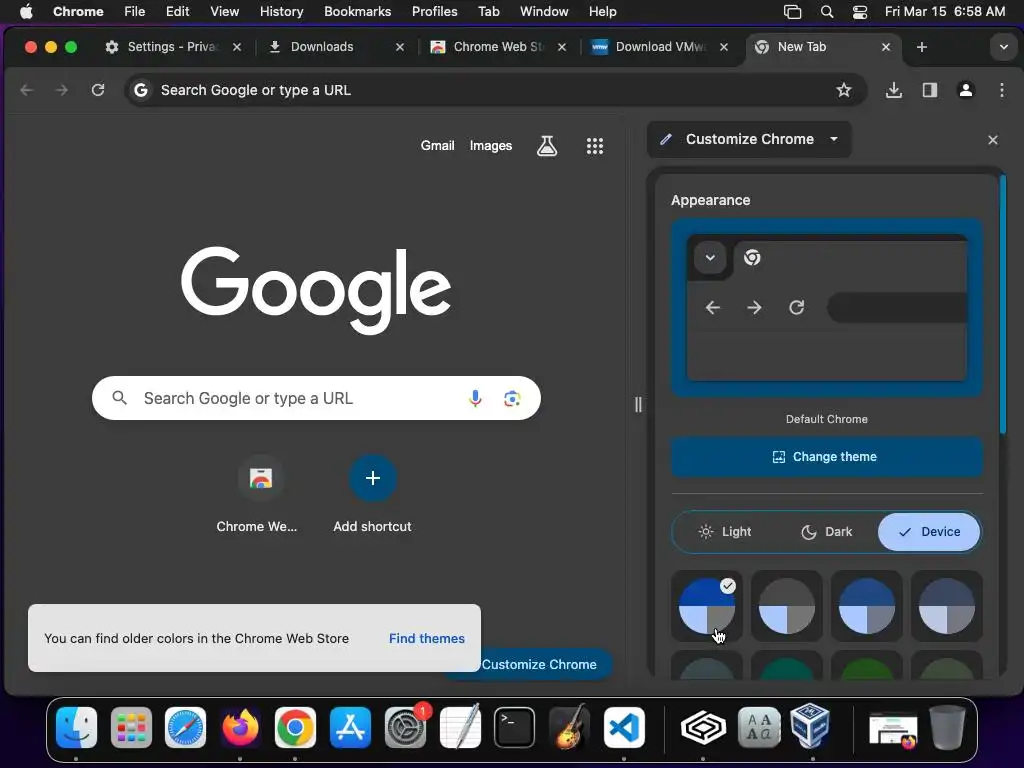Open Visual Studio Code from the dock

coord(624,728)
